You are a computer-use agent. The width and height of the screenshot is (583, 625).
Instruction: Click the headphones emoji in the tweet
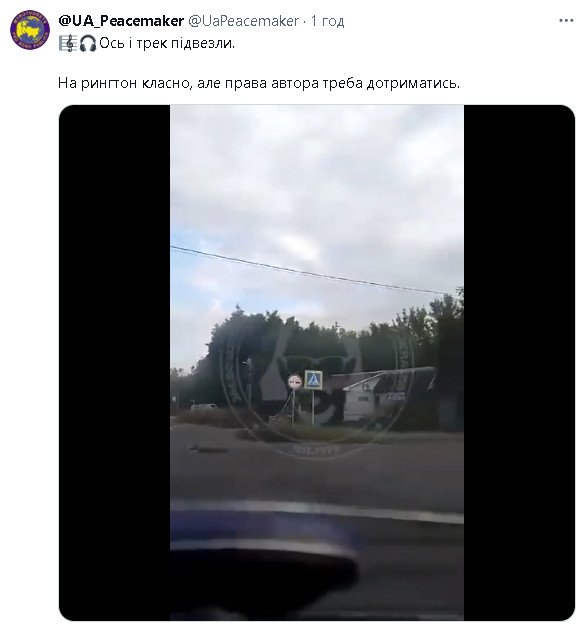87,43
